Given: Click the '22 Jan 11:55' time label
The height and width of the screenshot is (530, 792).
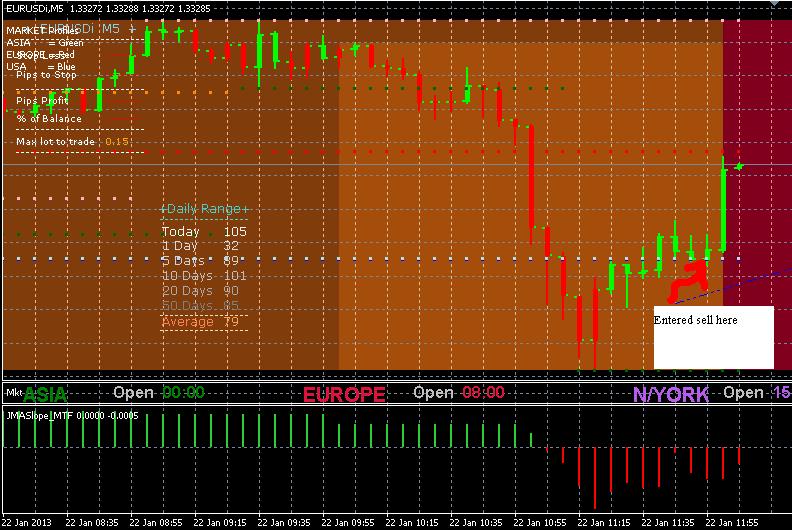Looking at the screenshot, I should coord(732,522).
